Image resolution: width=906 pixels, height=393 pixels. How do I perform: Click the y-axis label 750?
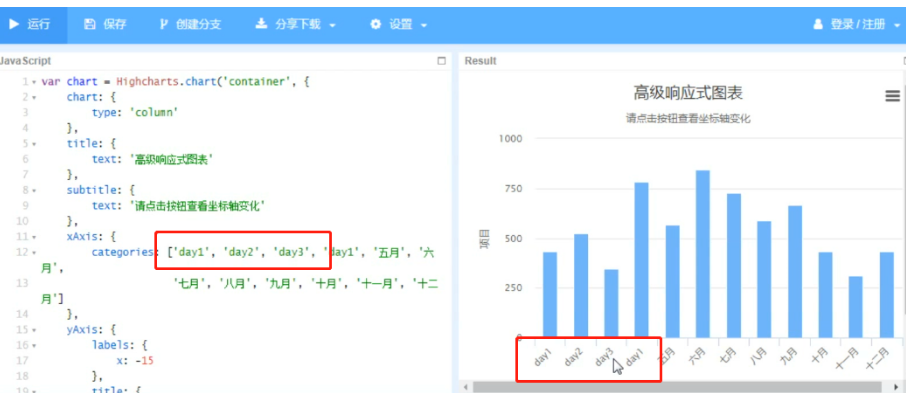click(513, 189)
